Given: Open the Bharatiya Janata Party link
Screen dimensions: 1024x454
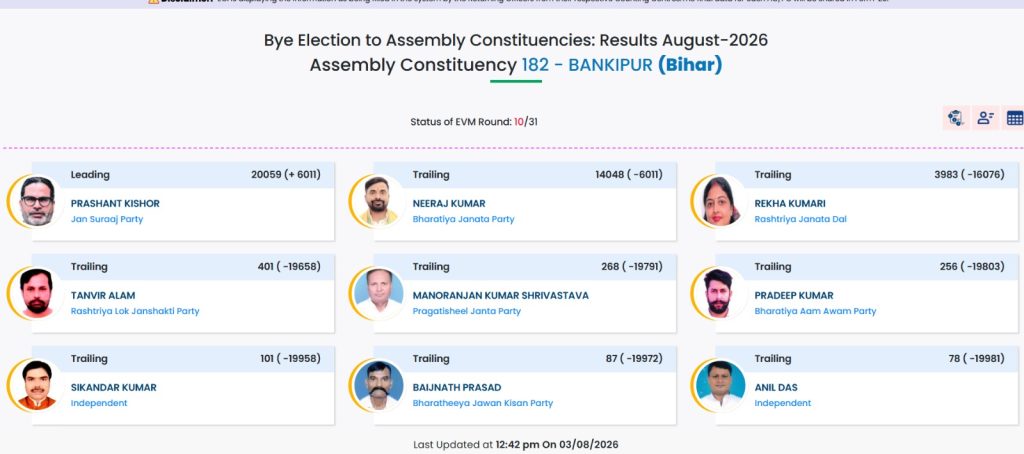Looking at the screenshot, I should [463, 219].
